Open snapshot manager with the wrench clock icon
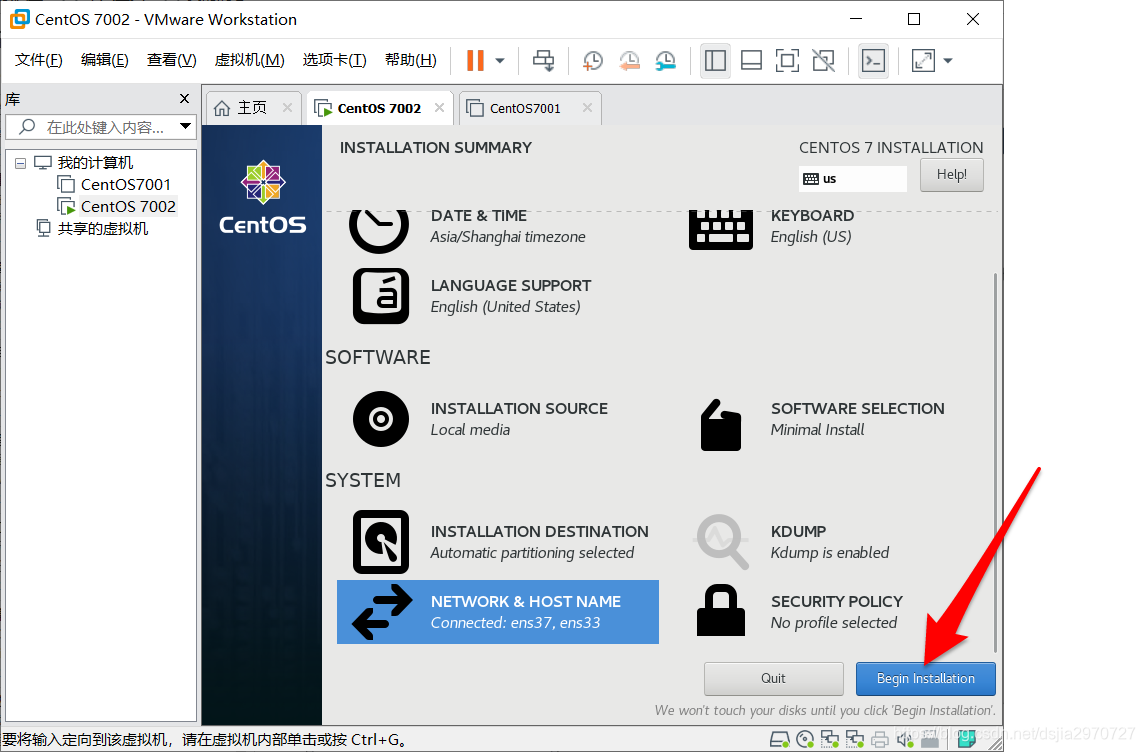This screenshot has height=752, width=1145. [x=665, y=61]
